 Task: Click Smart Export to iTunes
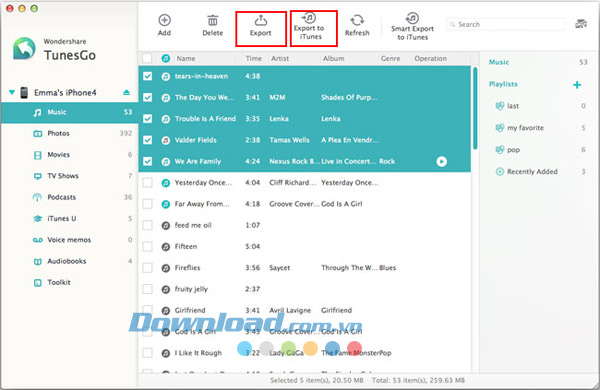point(412,26)
